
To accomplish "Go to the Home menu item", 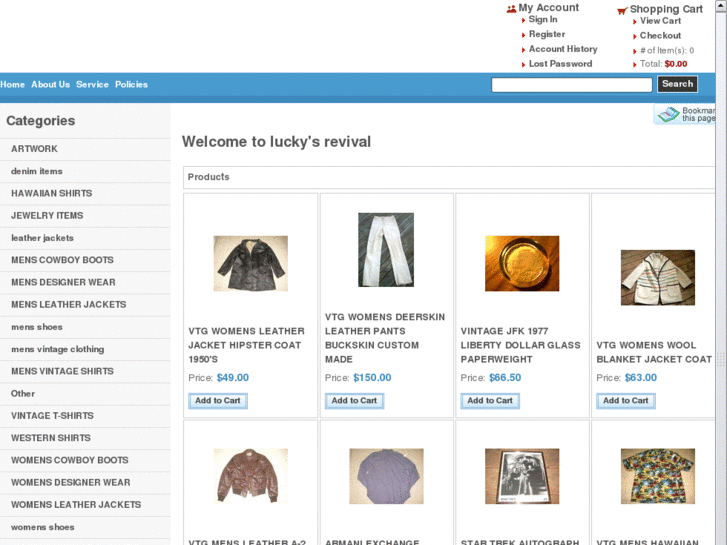I will click(x=13, y=84).
